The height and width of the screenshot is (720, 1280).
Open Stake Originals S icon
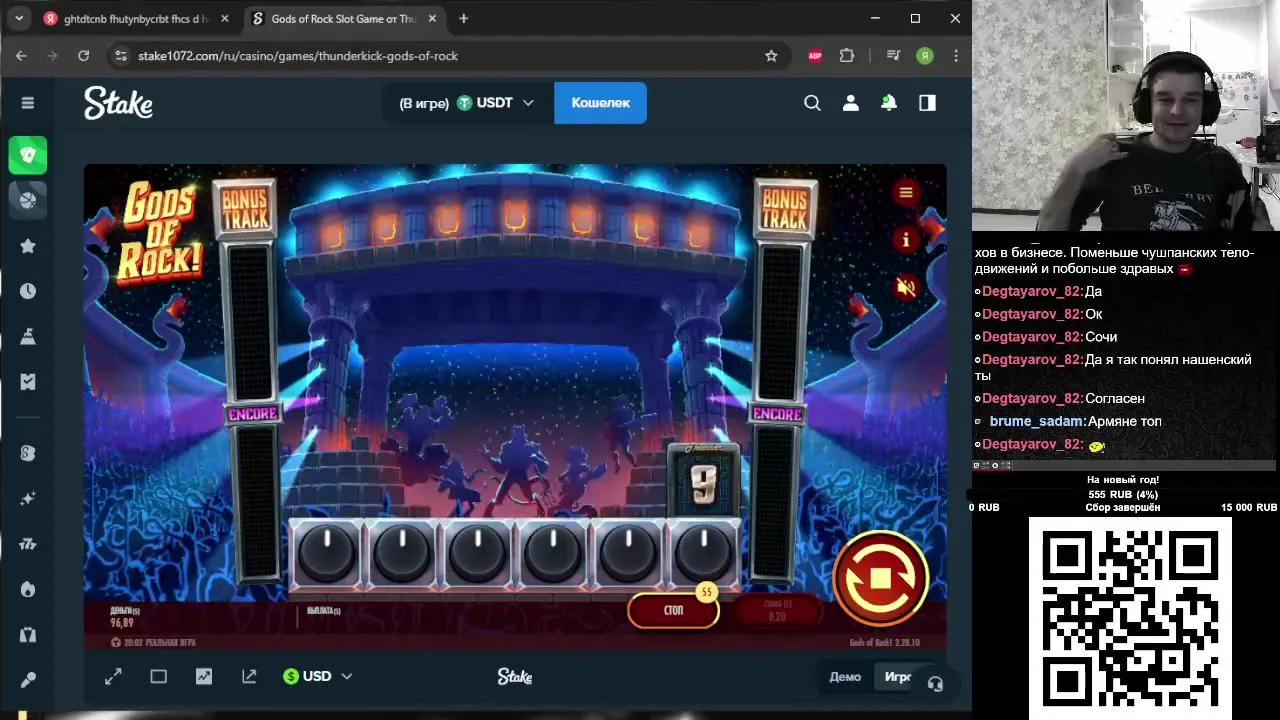click(28, 453)
